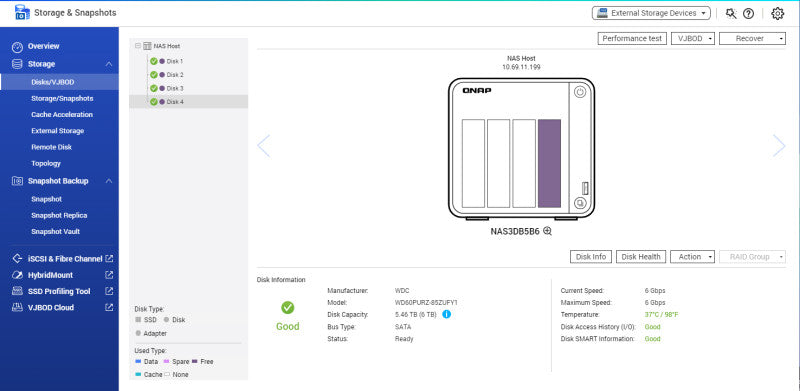Collapse the Snapshot Backup section chevron

pyautogui.click(x=109, y=181)
